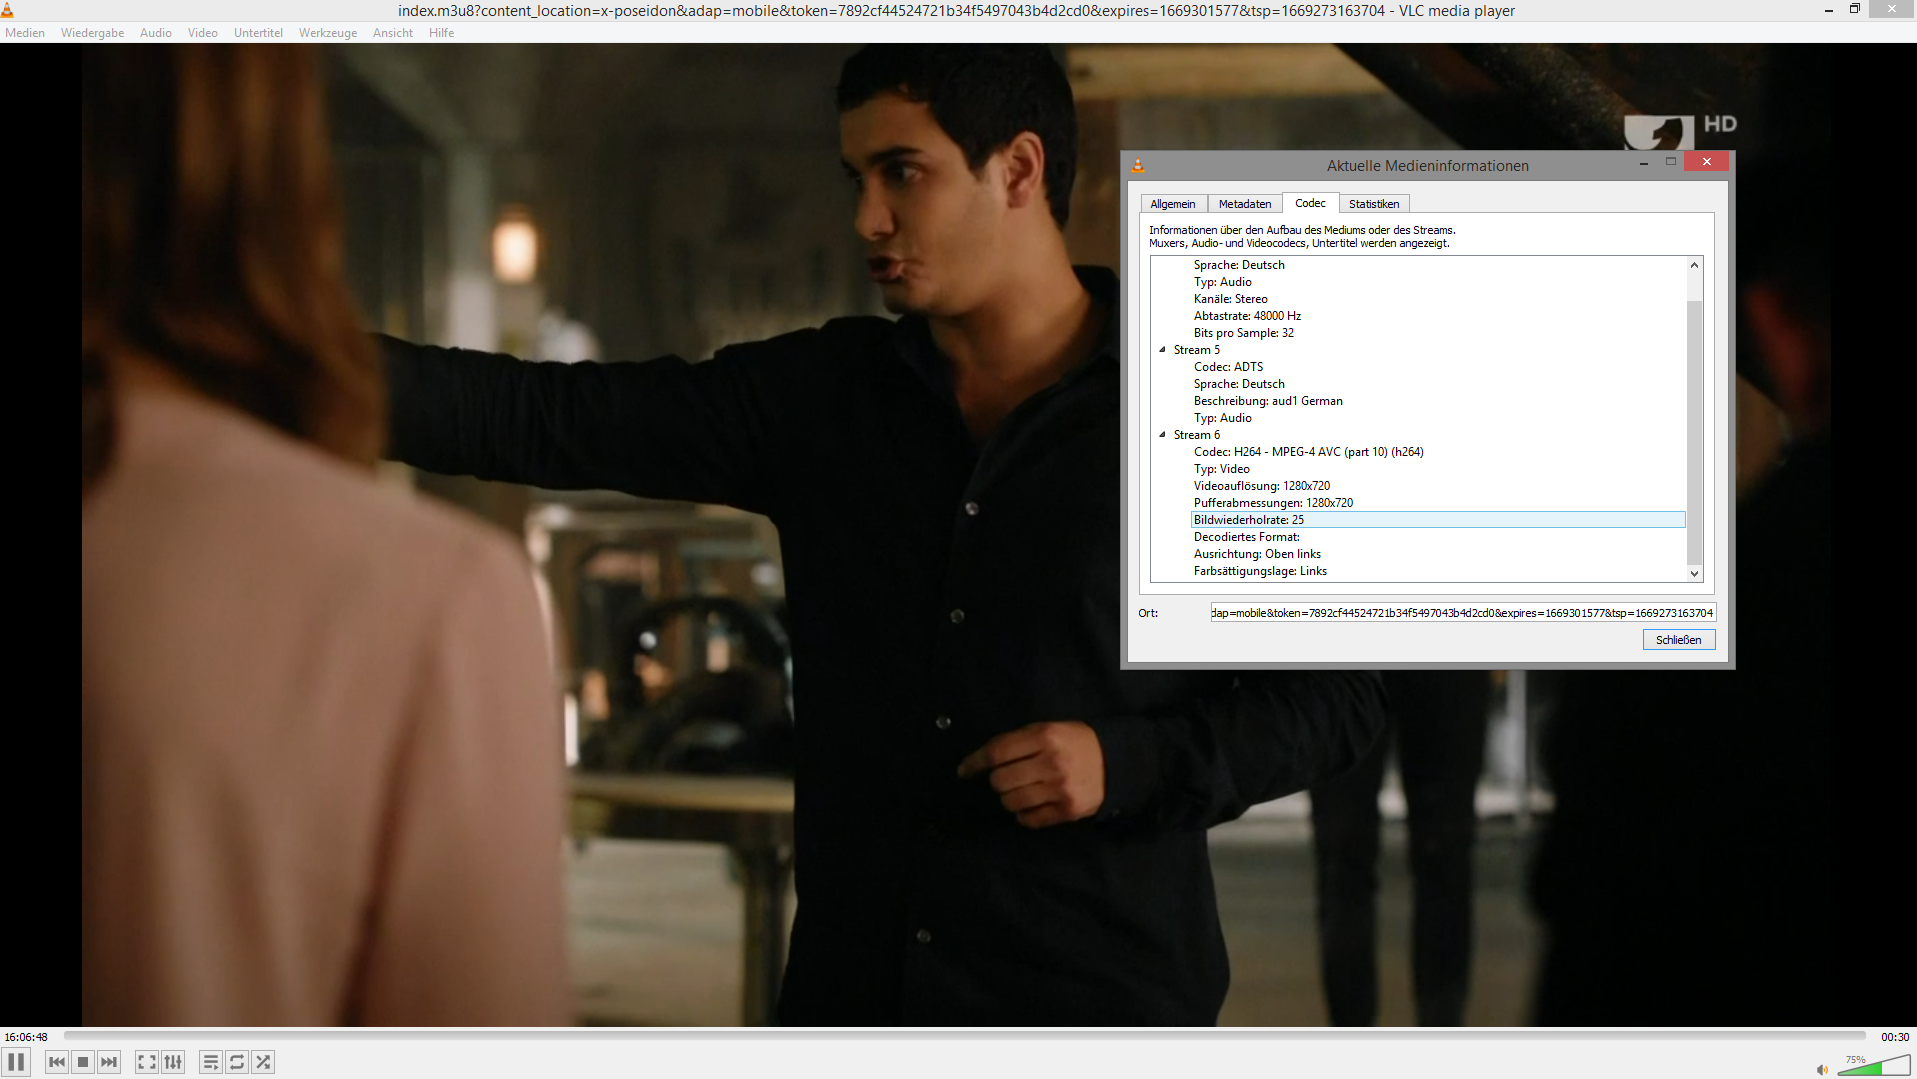Select the Codec tab
This screenshot has height=1079, width=1917.
pos(1310,203)
